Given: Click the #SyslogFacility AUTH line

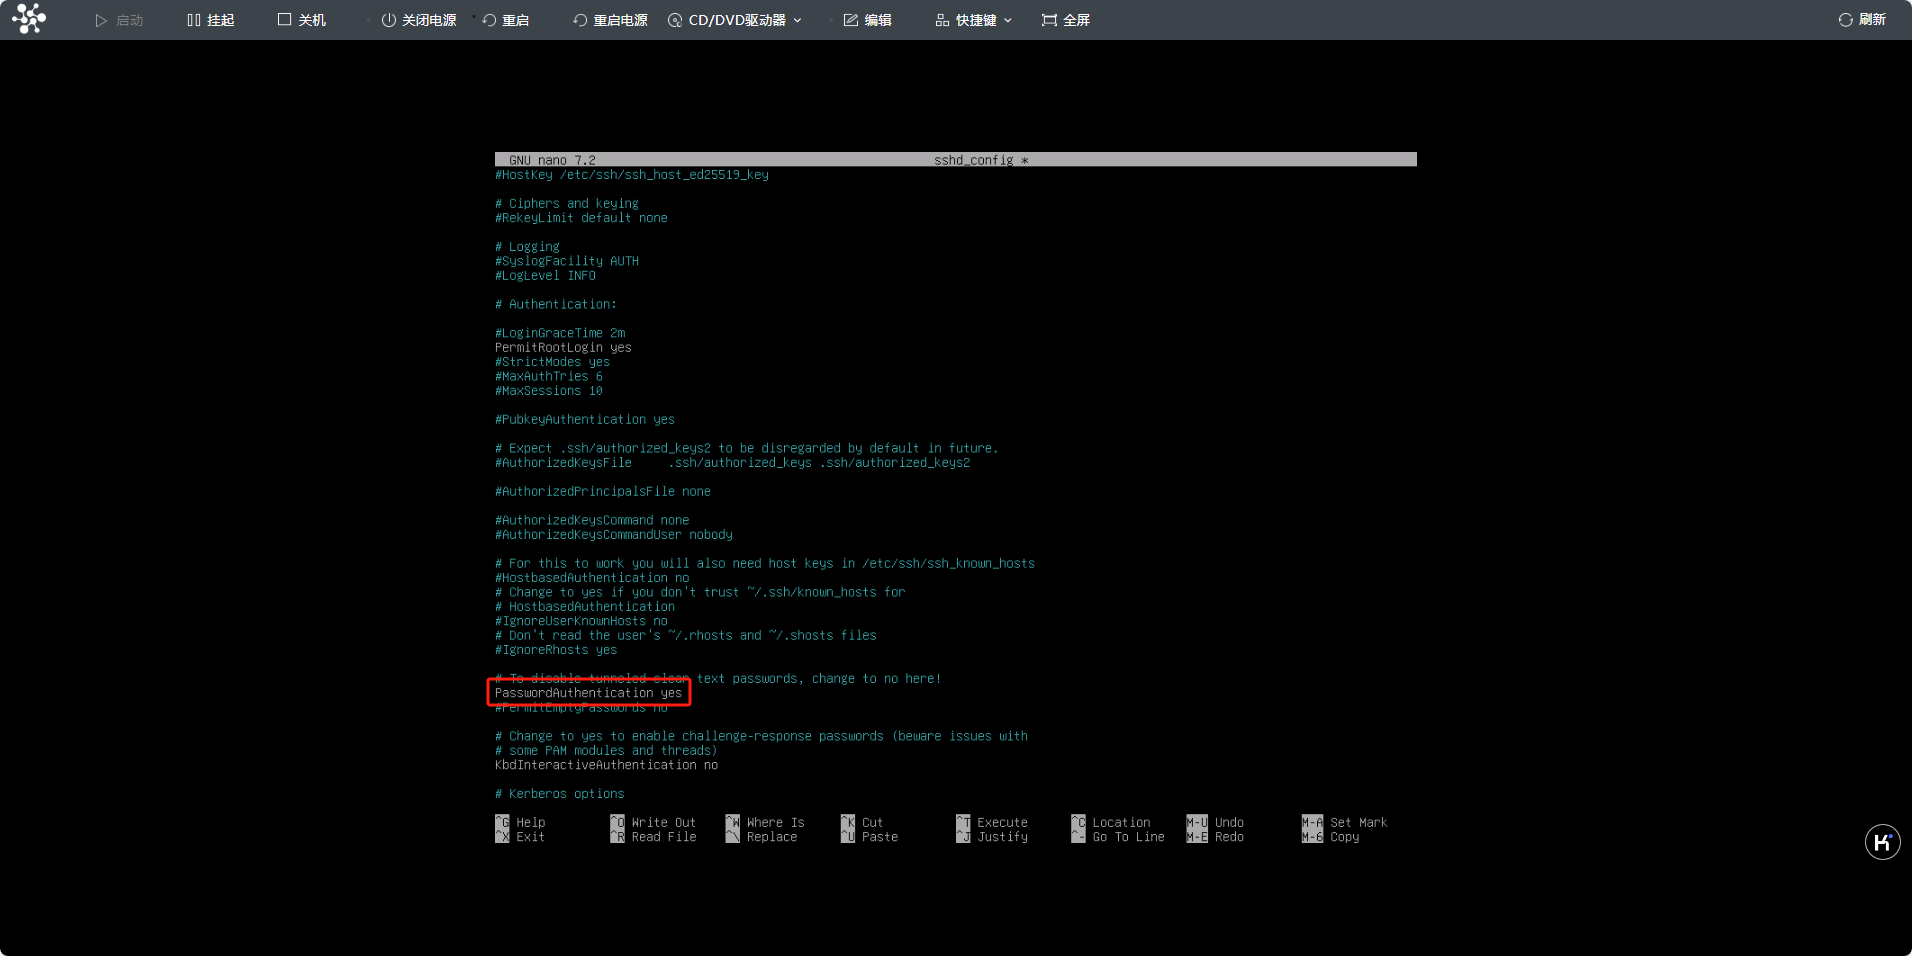Looking at the screenshot, I should click(567, 261).
